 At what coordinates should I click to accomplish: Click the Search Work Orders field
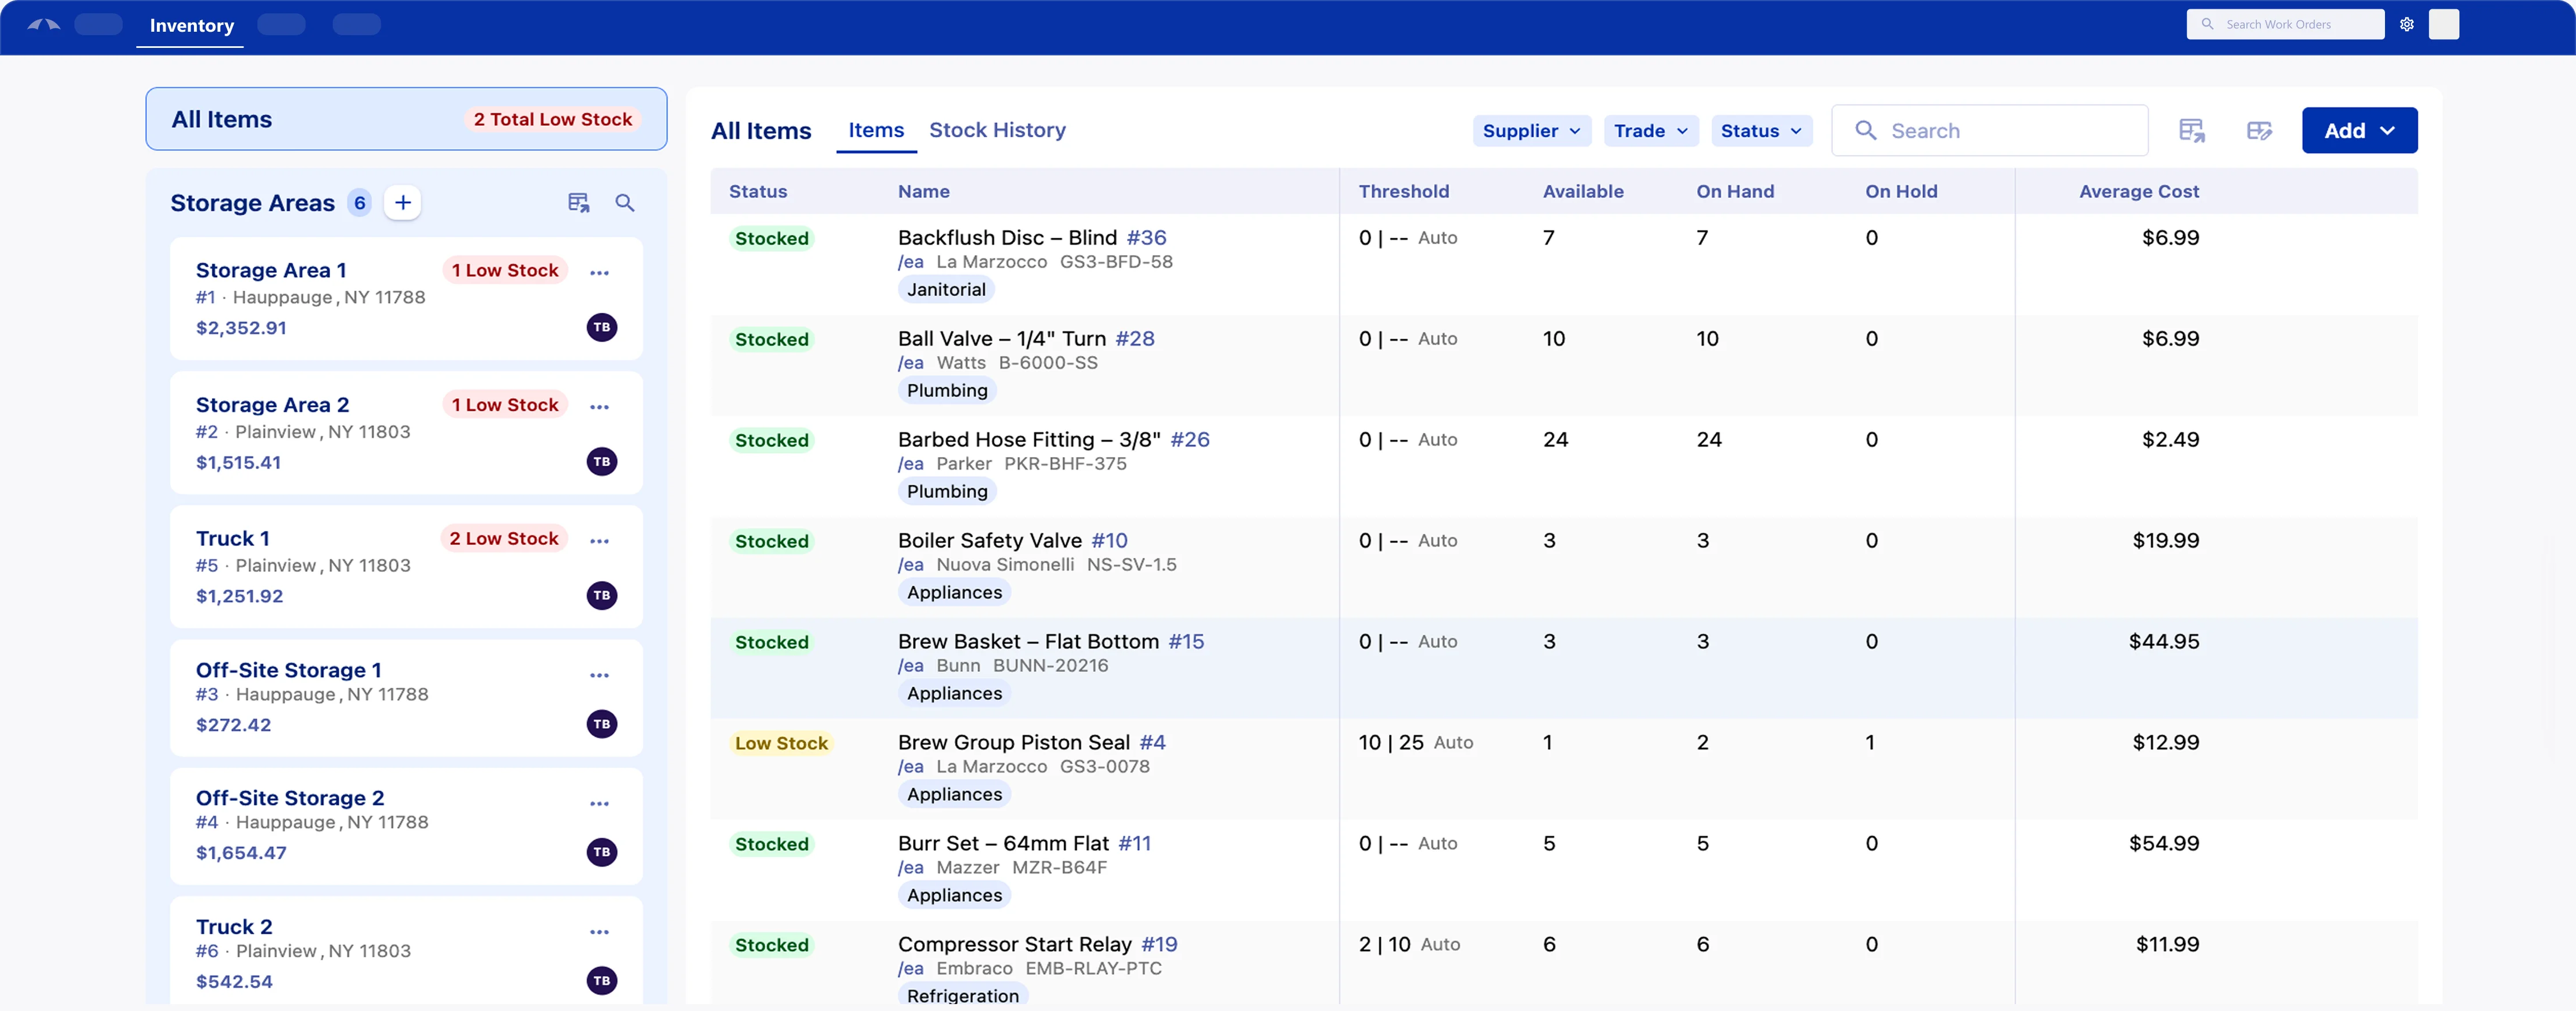[x=2285, y=24]
